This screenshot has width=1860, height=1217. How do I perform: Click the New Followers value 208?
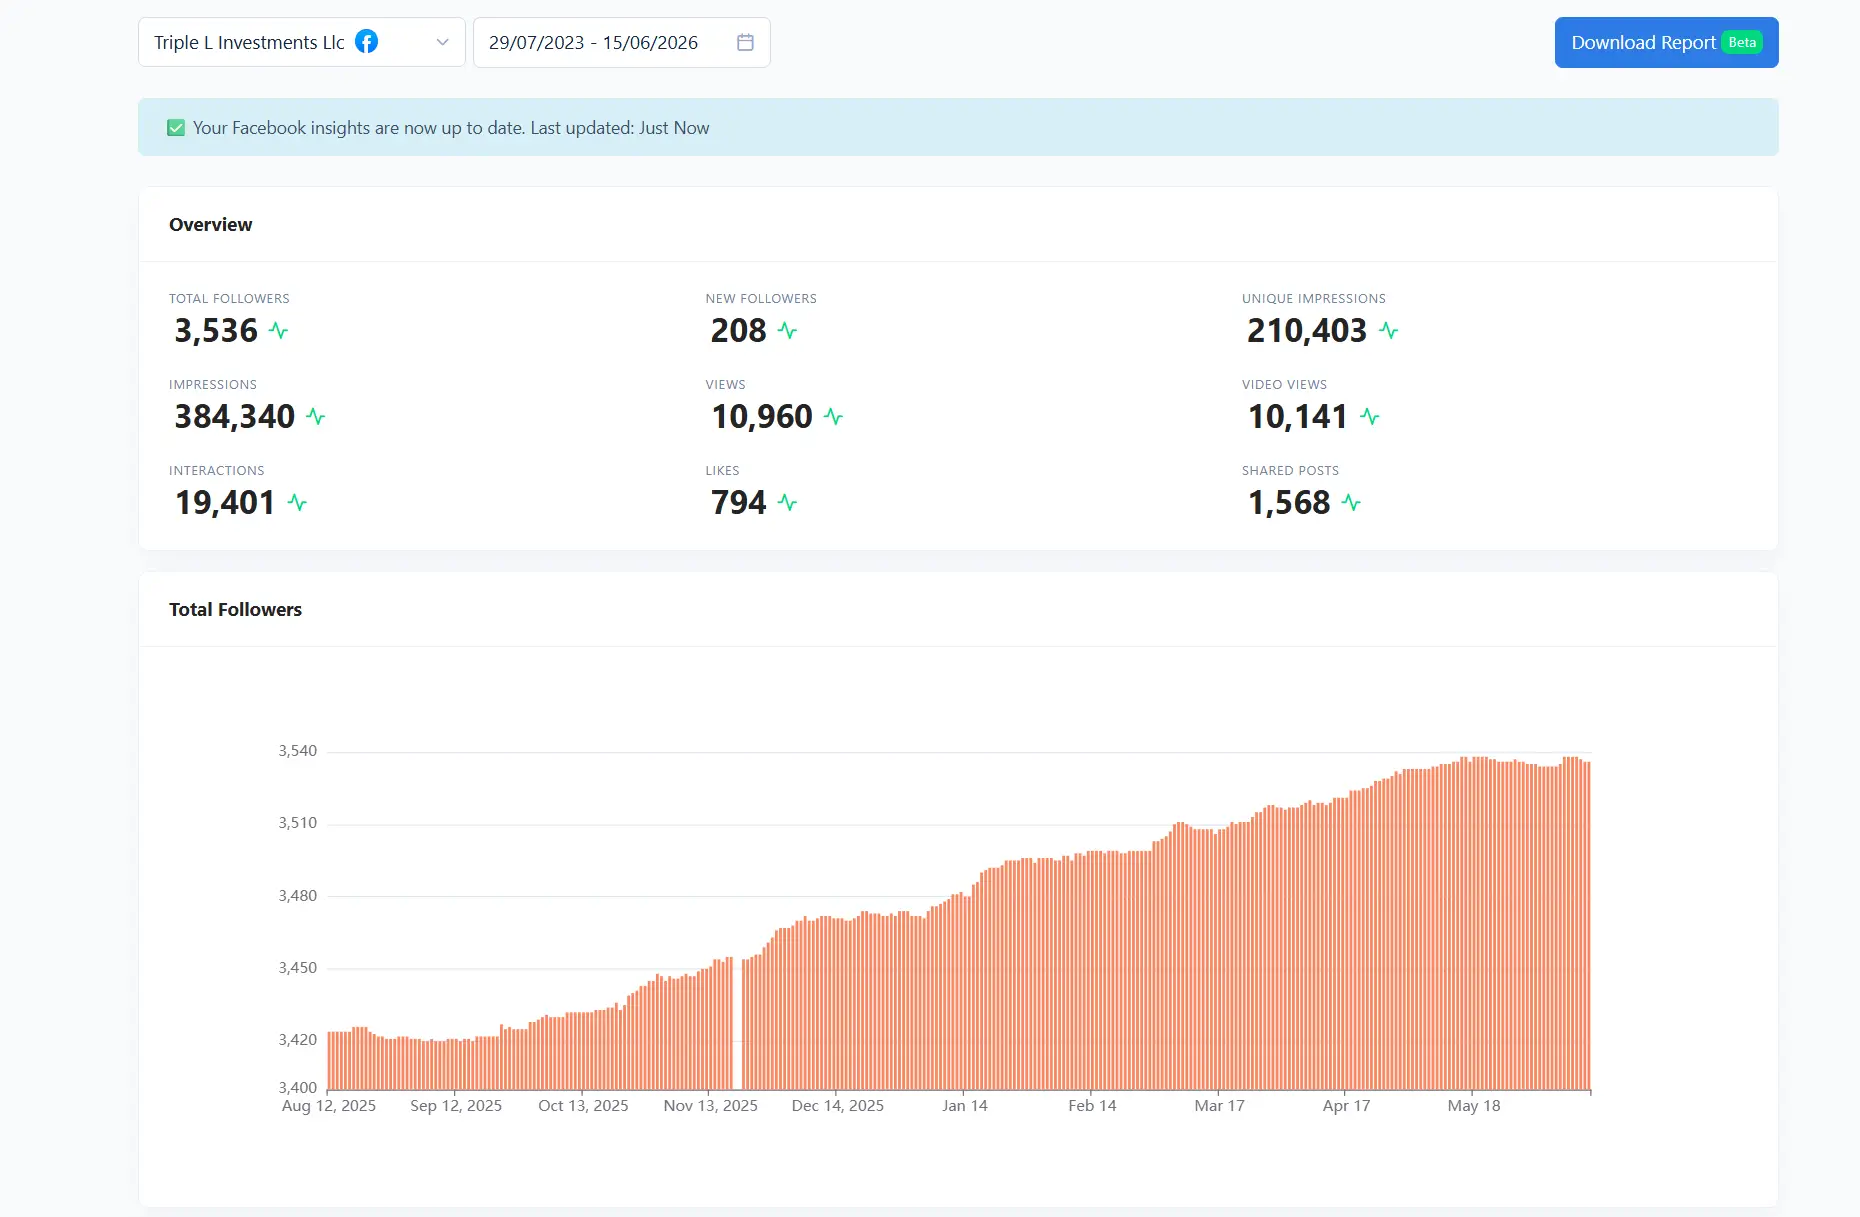click(x=739, y=331)
